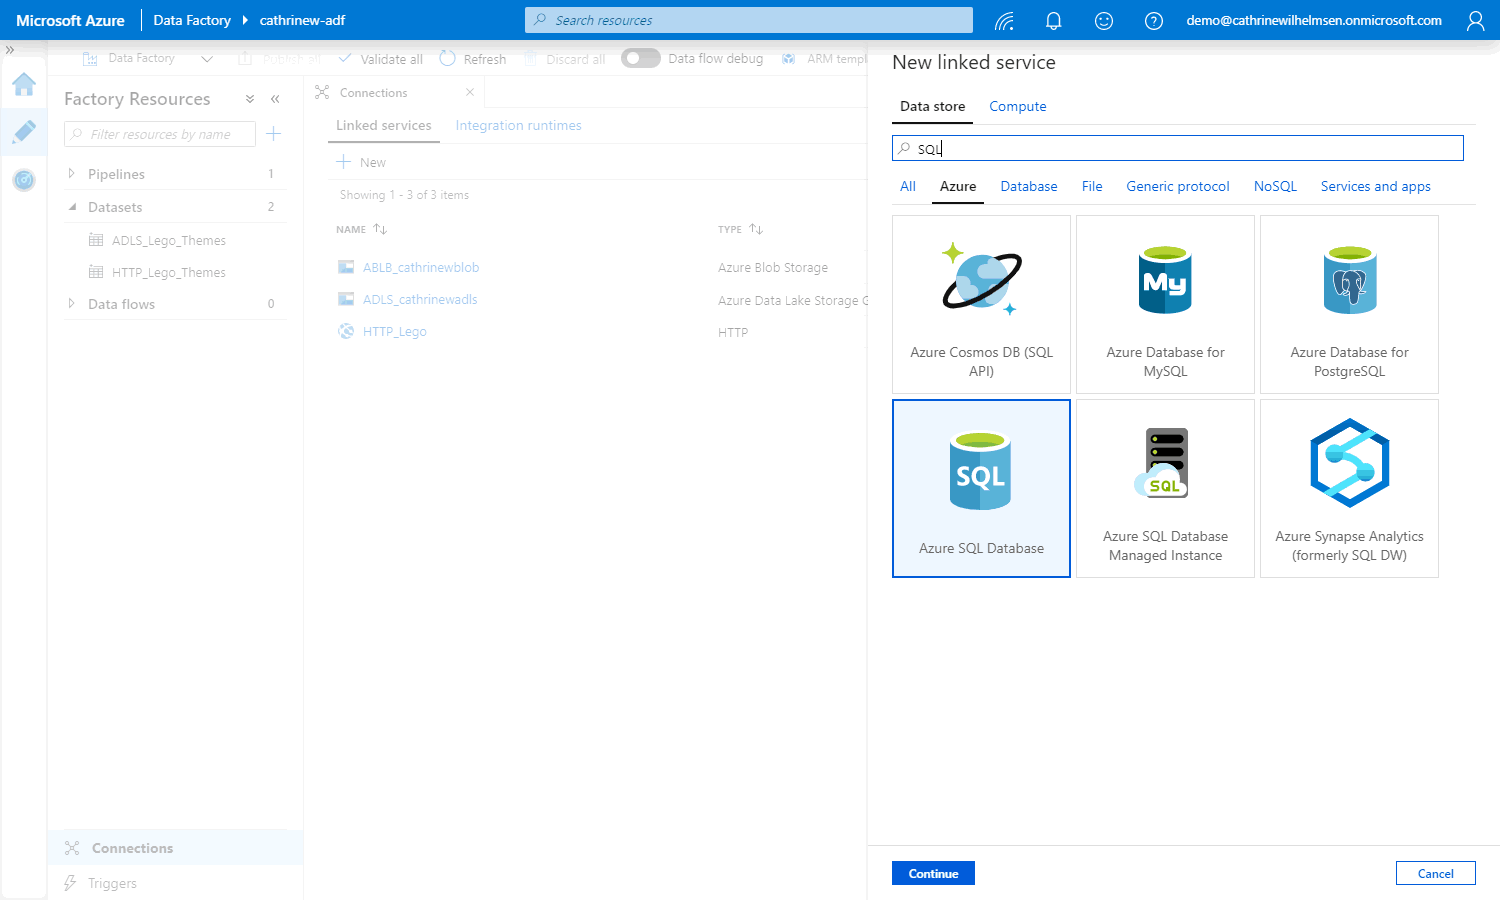Open the notifications bell icon
Viewport: 1500px width, 900px height.
tap(1053, 21)
